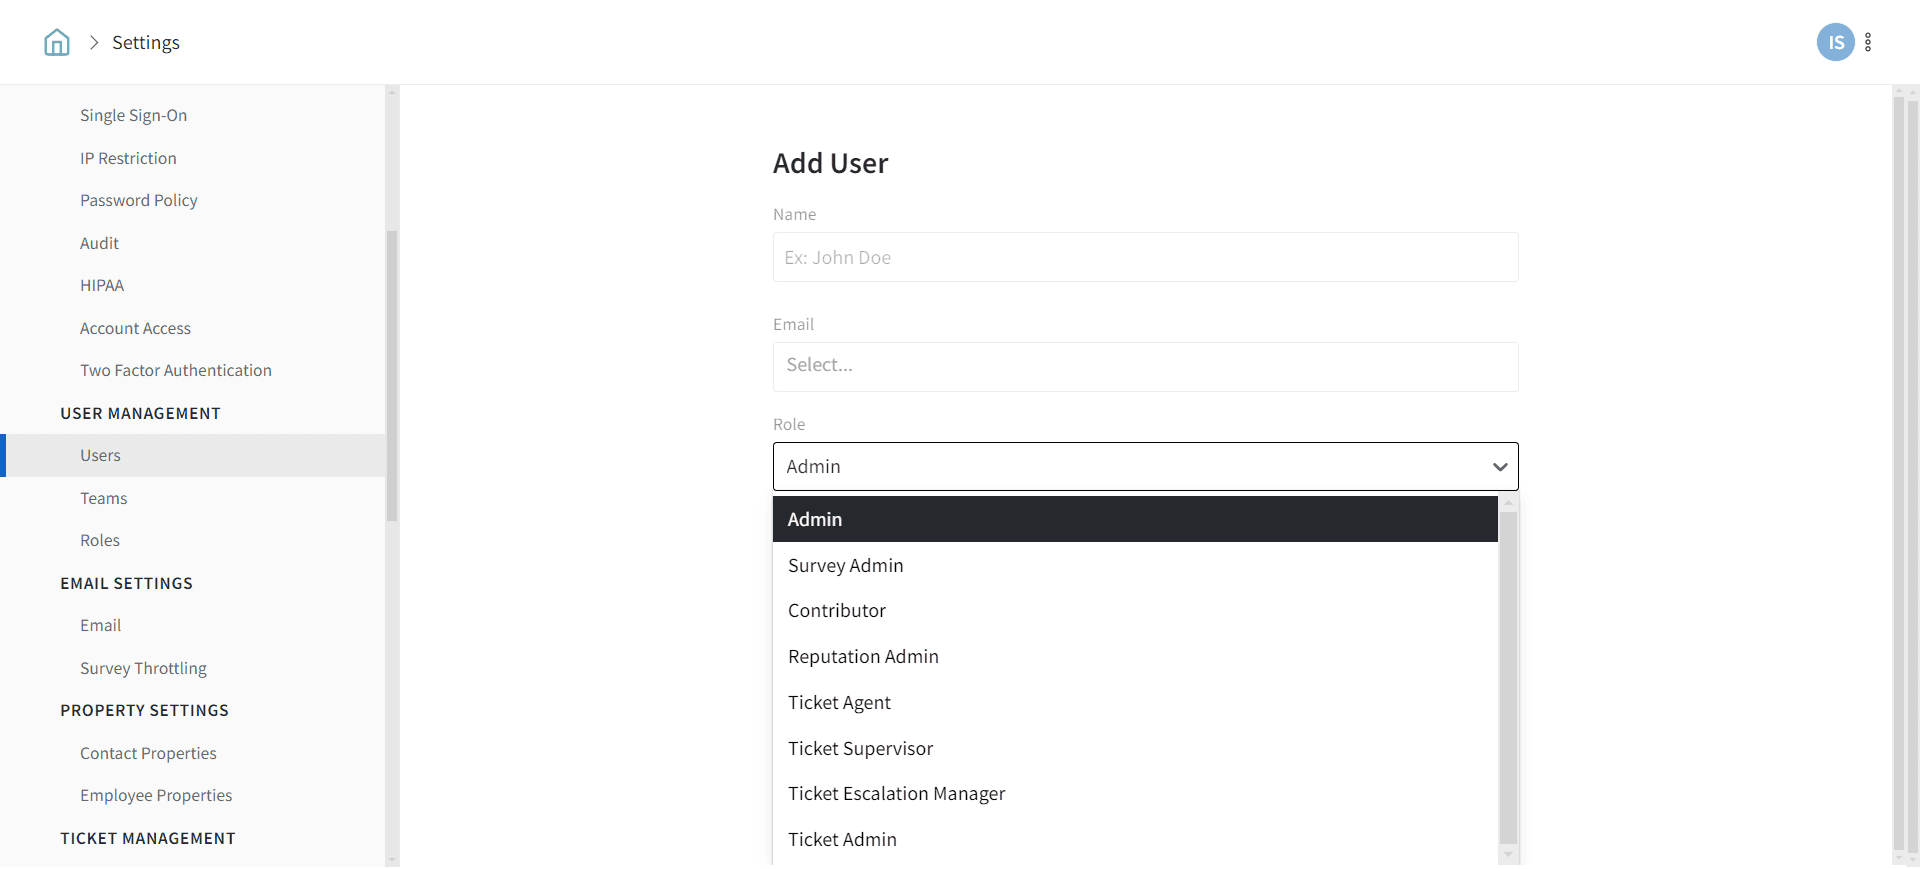The height and width of the screenshot is (869, 1920).
Task: Select the Ticket Supervisor option
Action: coord(860,749)
